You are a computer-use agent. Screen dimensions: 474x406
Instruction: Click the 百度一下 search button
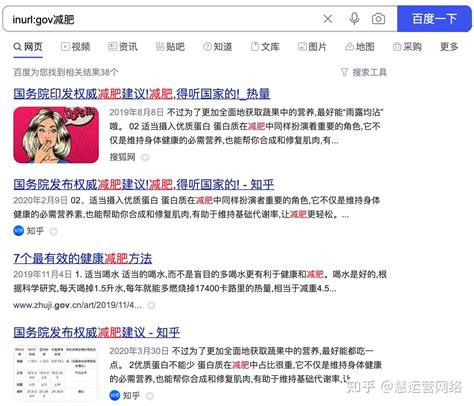point(434,19)
